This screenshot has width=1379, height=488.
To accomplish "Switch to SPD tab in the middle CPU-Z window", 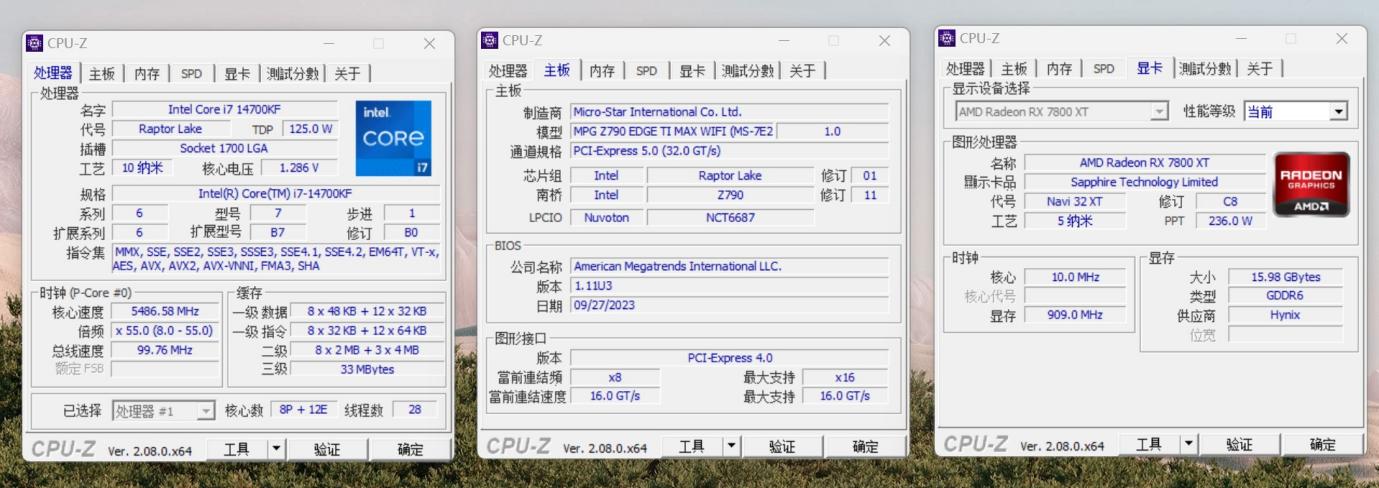I will [647, 70].
